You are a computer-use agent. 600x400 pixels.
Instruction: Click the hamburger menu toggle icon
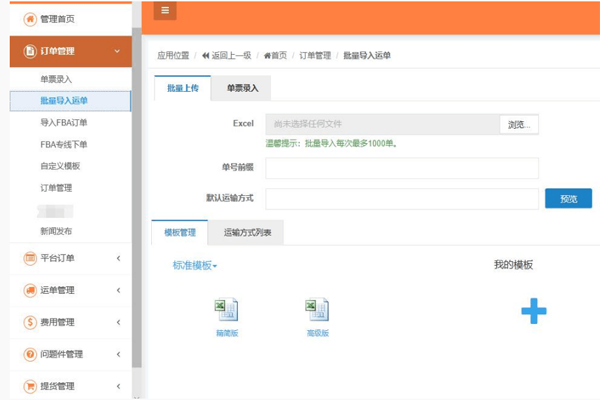(165, 11)
